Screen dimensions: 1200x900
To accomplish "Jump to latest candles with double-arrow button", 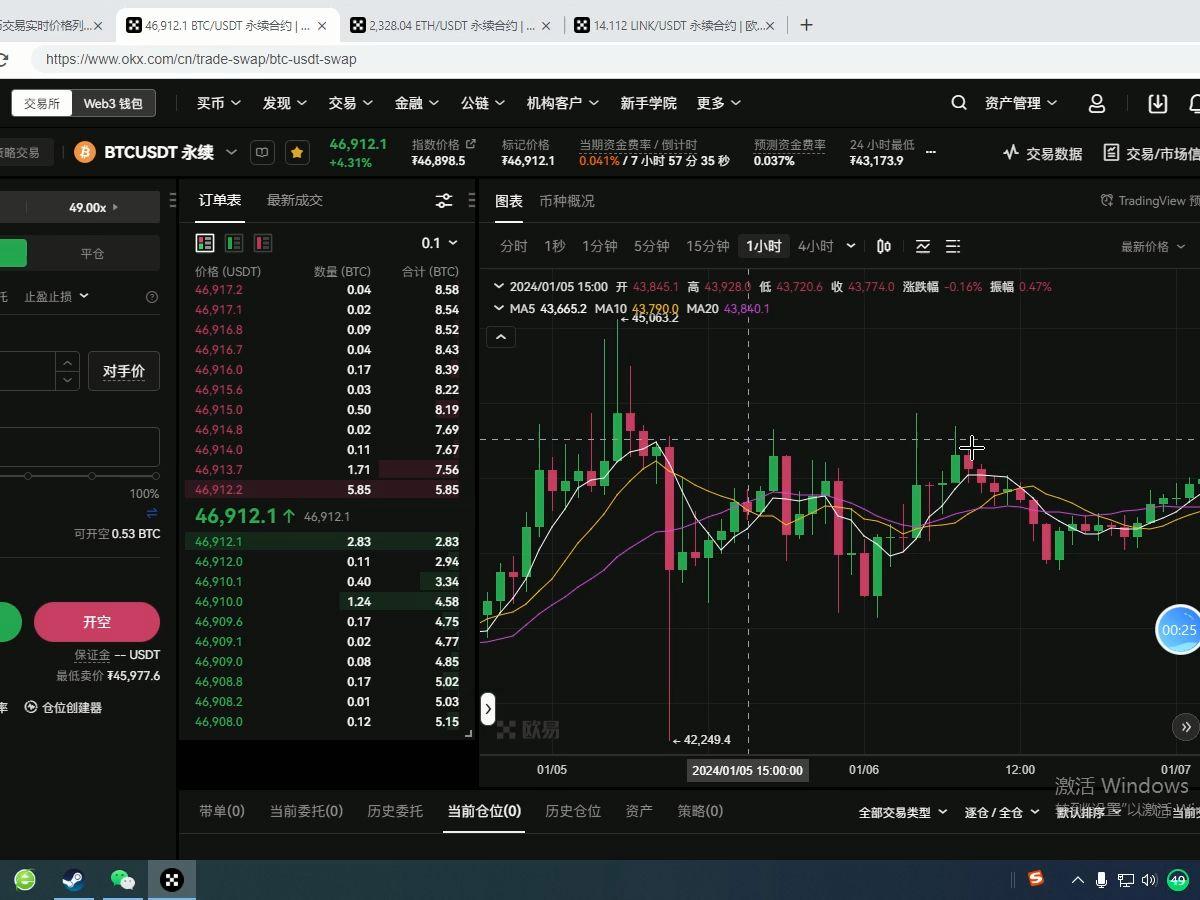I will pos(1186,727).
